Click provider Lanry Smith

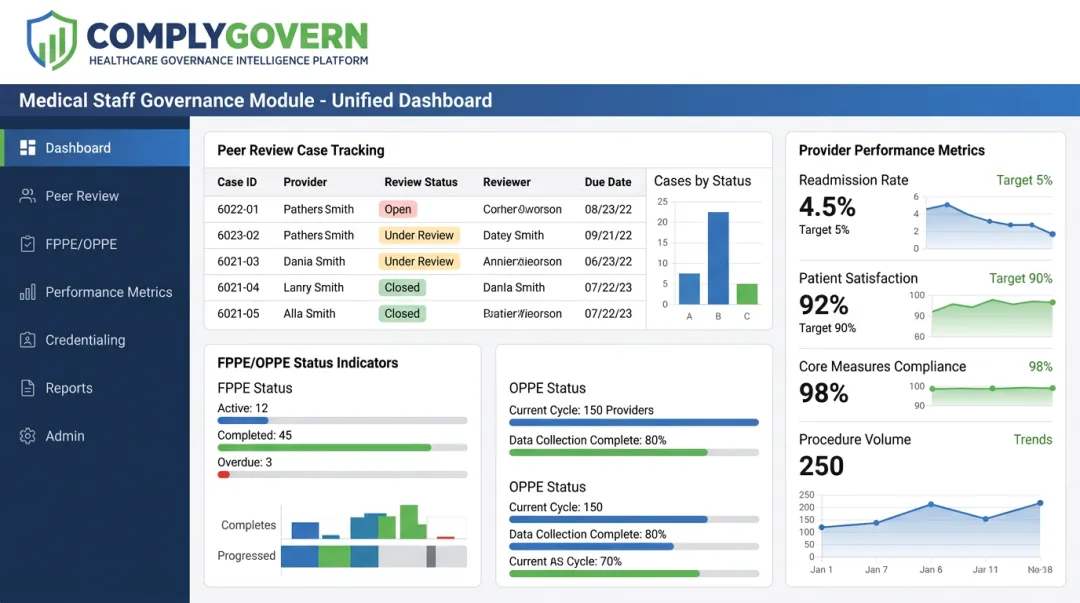[x=313, y=287]
